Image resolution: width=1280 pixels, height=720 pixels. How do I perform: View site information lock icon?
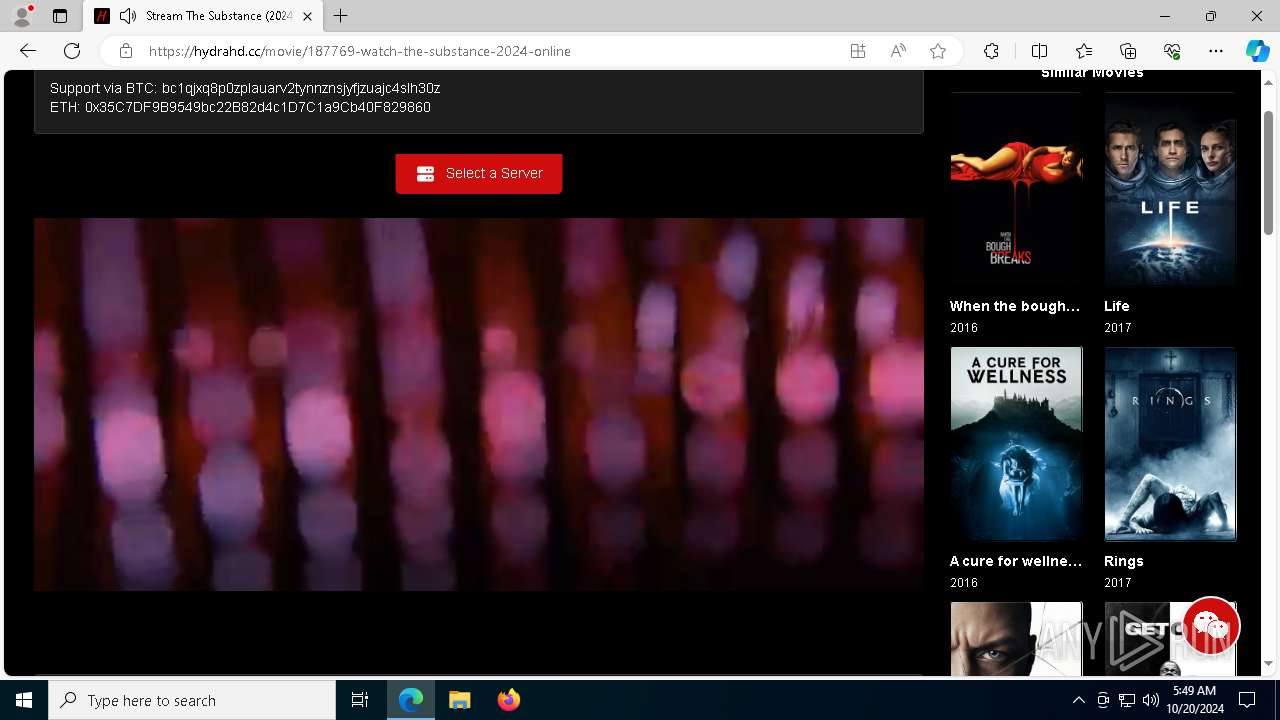coord(126,51)
